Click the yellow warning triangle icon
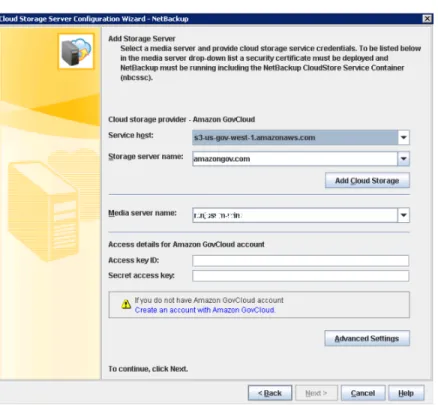Viewport: 438px width, 405px height. [x=126, y=304]
